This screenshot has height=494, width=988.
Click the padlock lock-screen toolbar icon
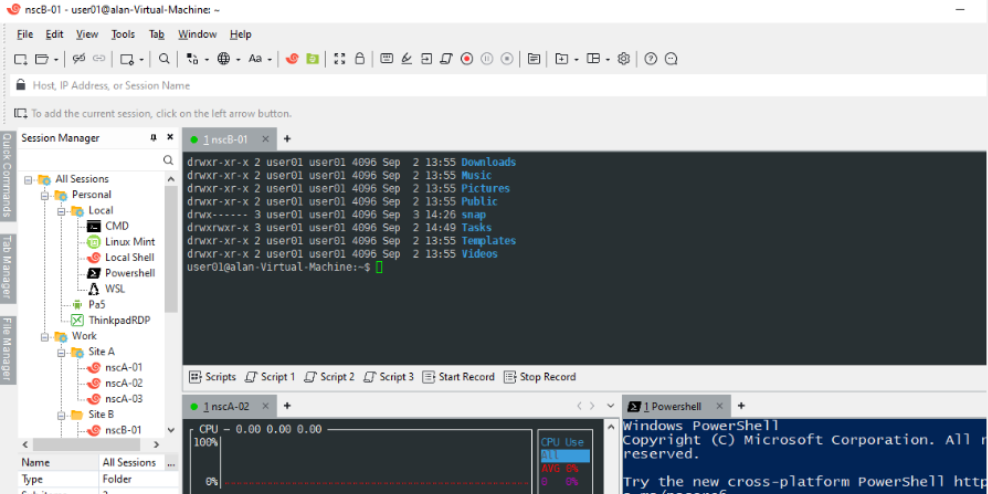coord(359,59)
